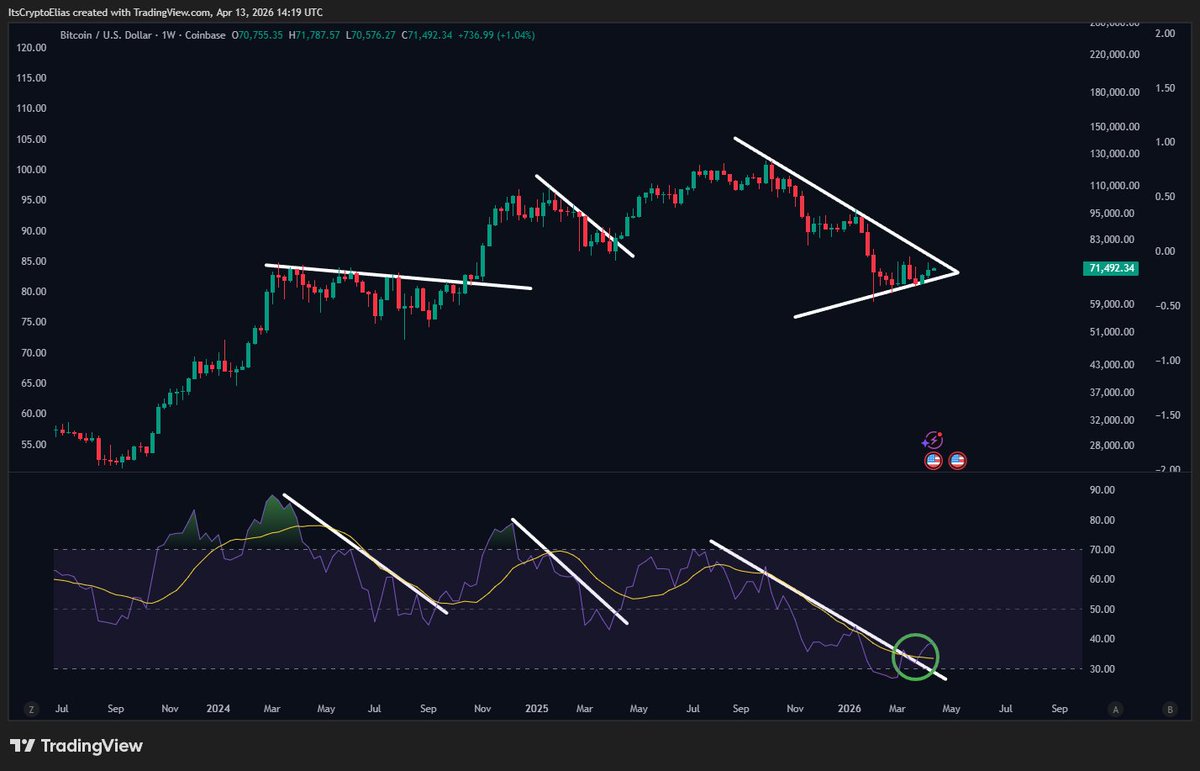
Task: Click the Z button on the time axis
Action: [x=31, y=709]
